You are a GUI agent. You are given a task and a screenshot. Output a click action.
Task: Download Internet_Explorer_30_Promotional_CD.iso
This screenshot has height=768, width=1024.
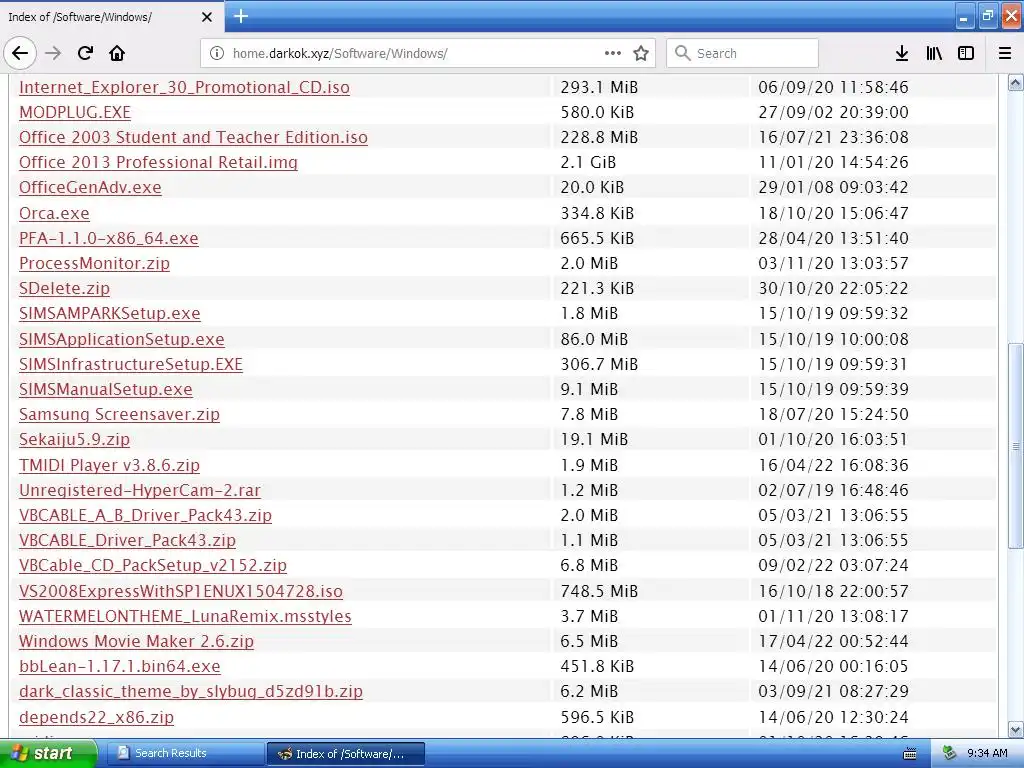click(x=184, y=88)
